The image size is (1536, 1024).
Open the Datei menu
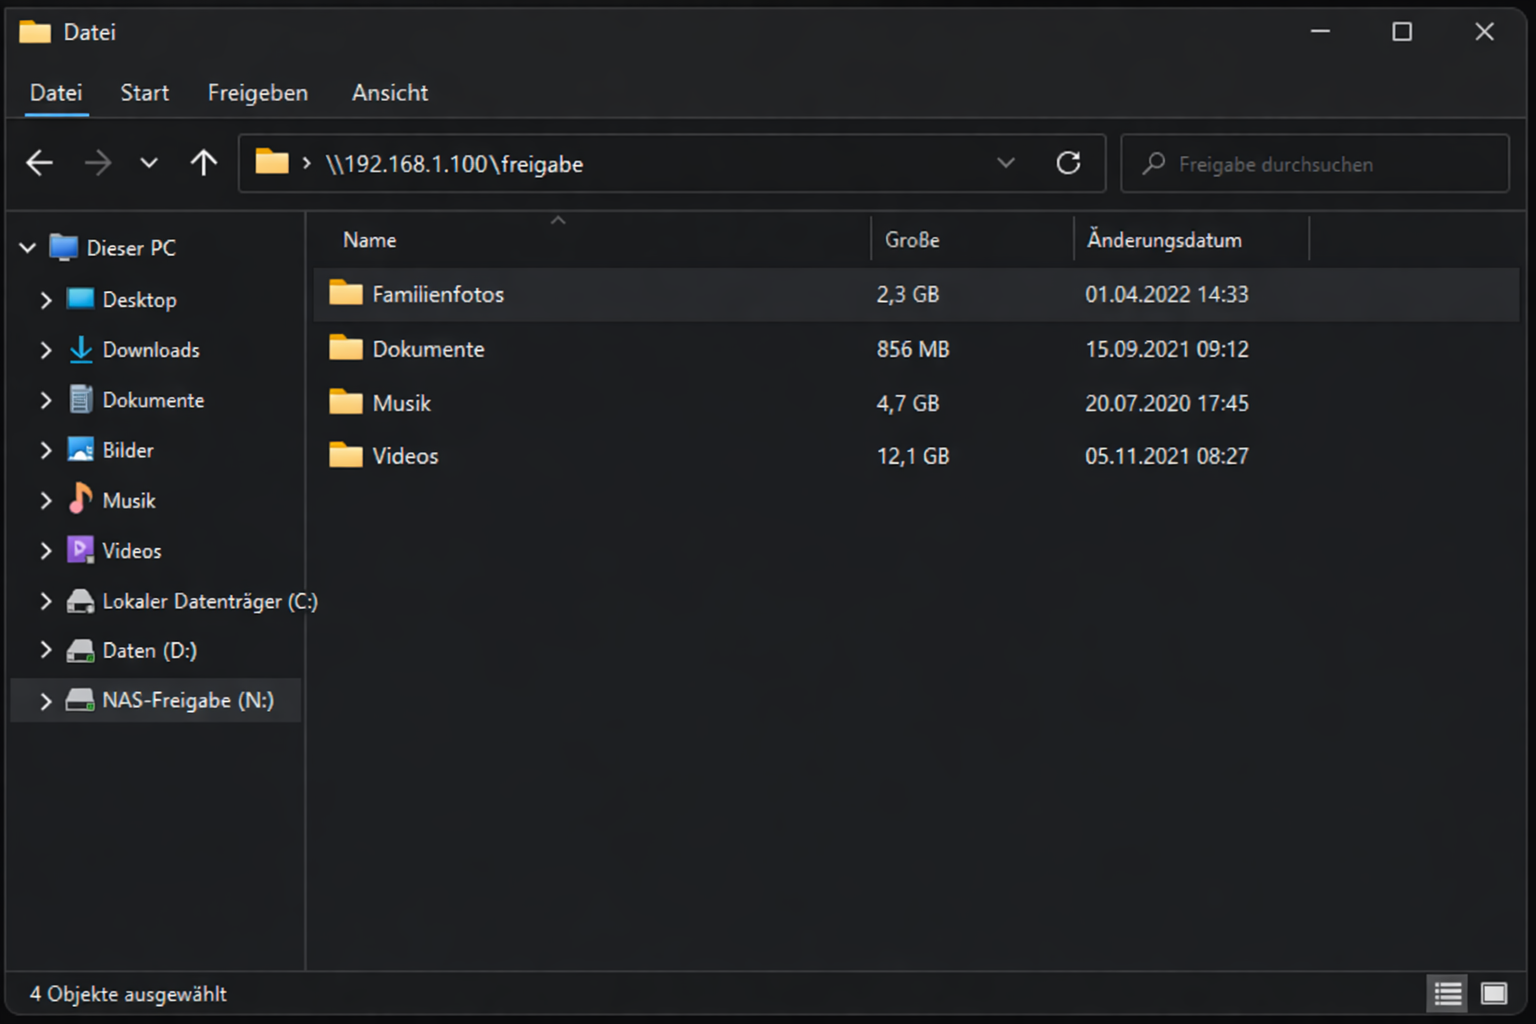click(x=55, y=92)
